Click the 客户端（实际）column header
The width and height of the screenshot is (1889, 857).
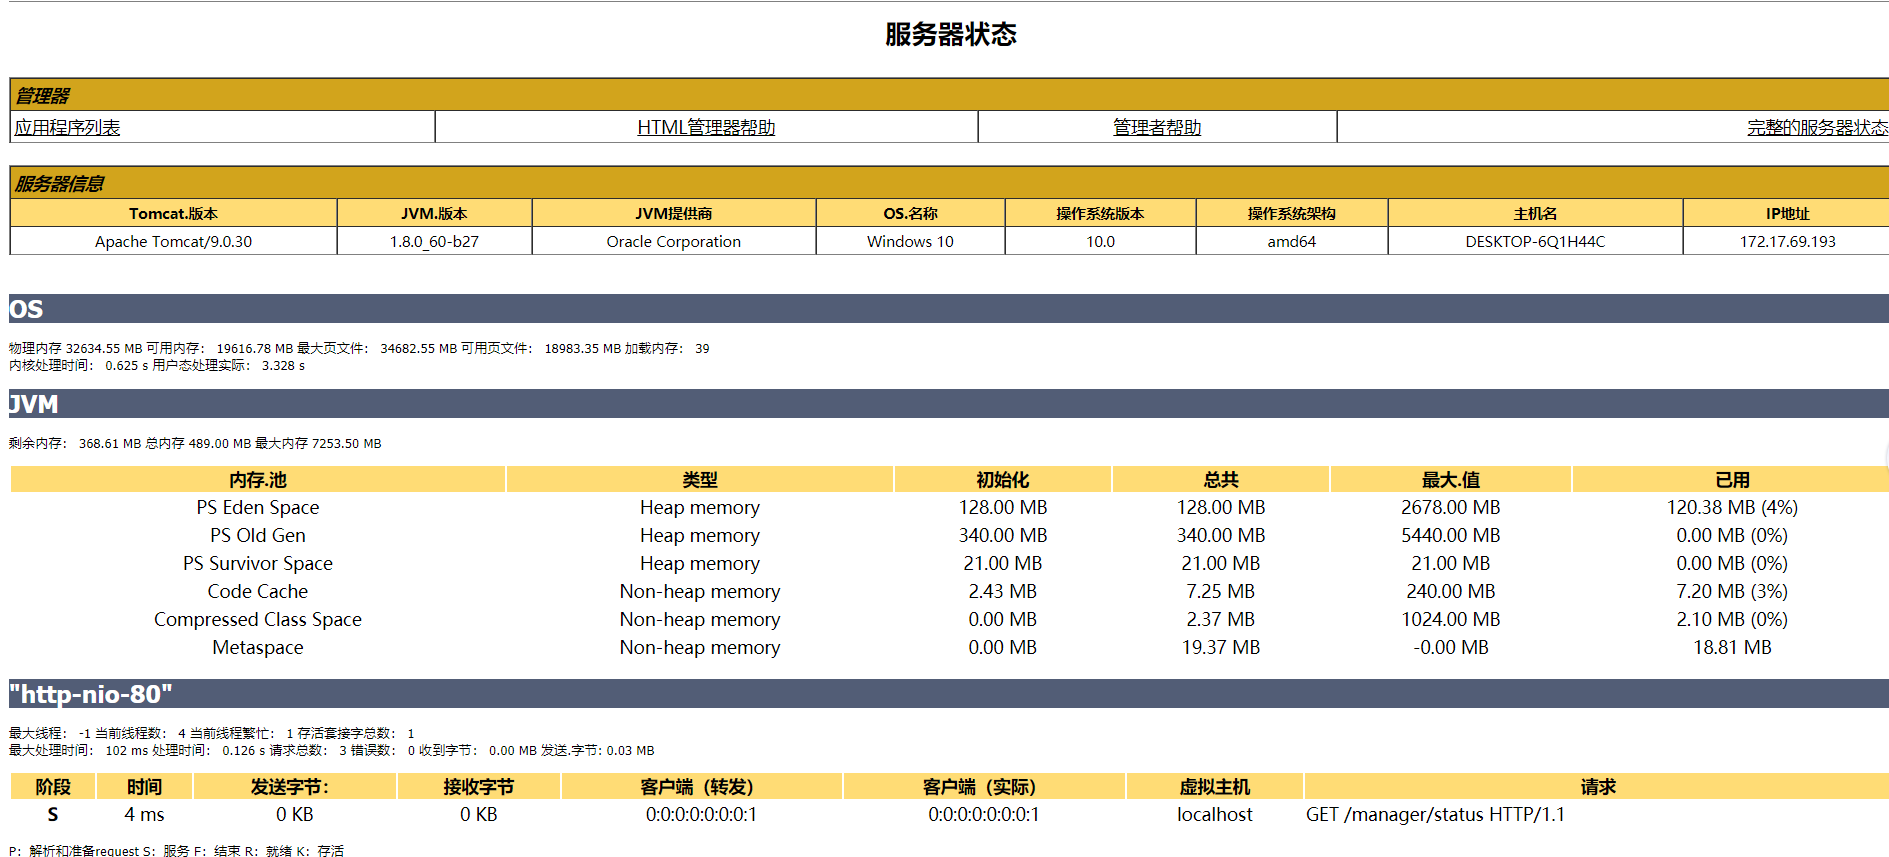point(984,786)
